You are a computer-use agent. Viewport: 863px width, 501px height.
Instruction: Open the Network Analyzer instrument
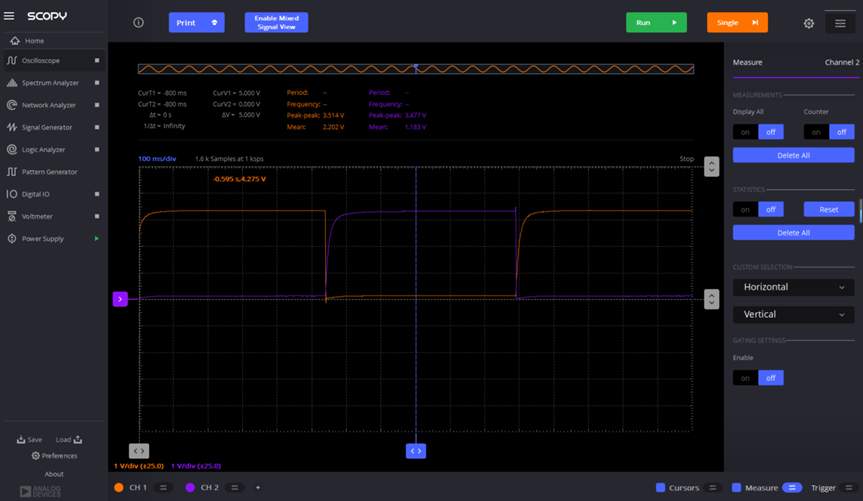53,105
